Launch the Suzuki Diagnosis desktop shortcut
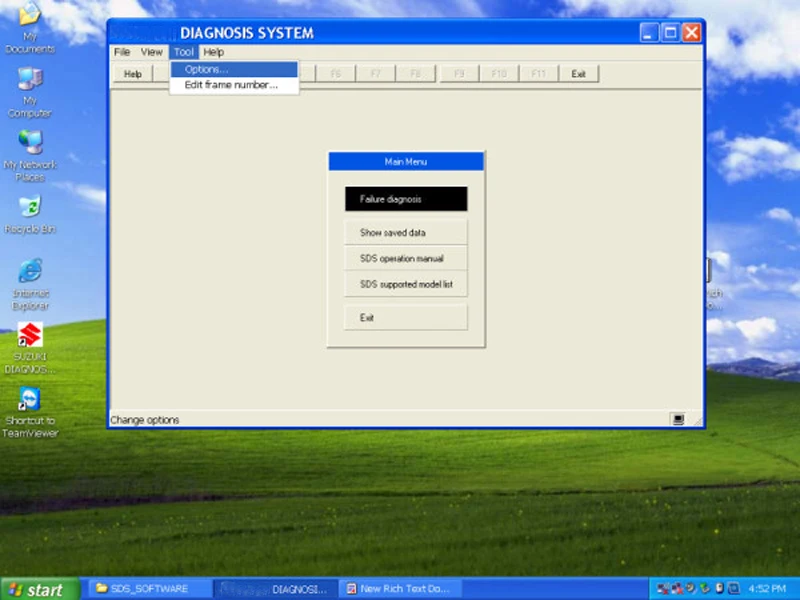This screenshot has width=800, height=600. click(x=30, y=348)
